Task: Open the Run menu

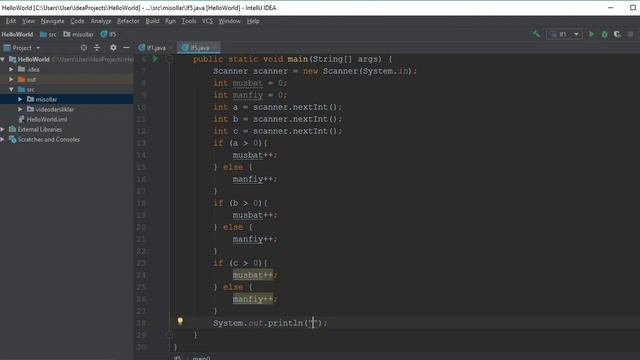Action: (170, 21)
